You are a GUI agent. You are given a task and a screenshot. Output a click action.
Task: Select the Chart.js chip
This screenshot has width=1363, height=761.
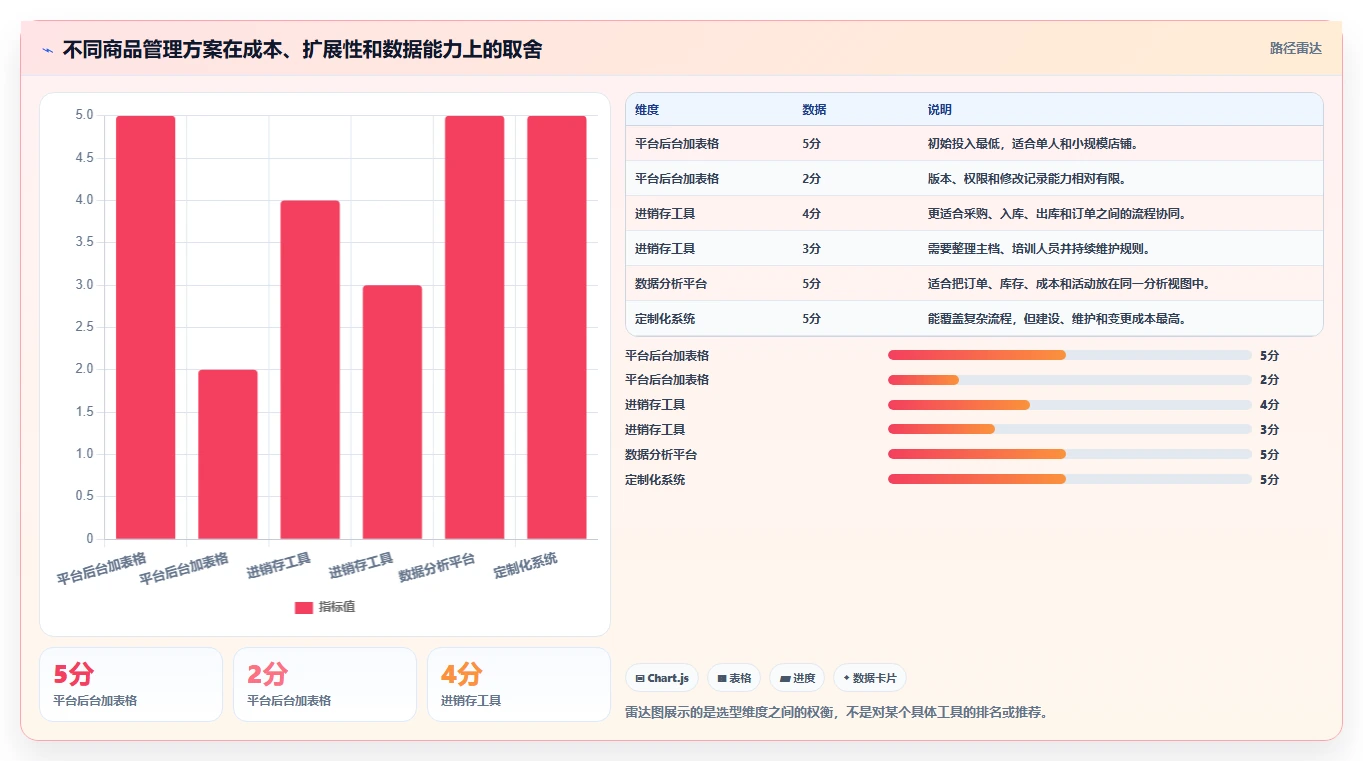pyautogui.click(x=662, y=678)
